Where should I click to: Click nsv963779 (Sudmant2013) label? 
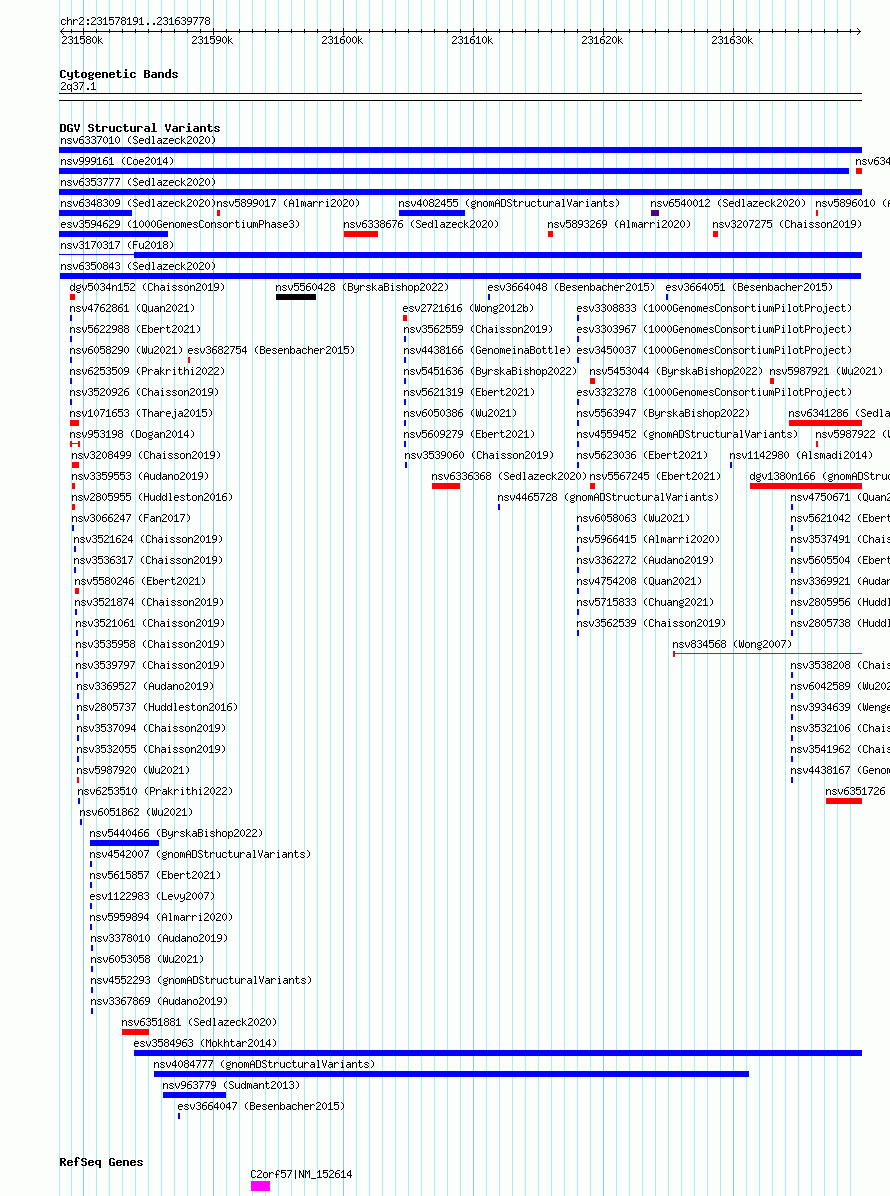(x=231, y=1085)
